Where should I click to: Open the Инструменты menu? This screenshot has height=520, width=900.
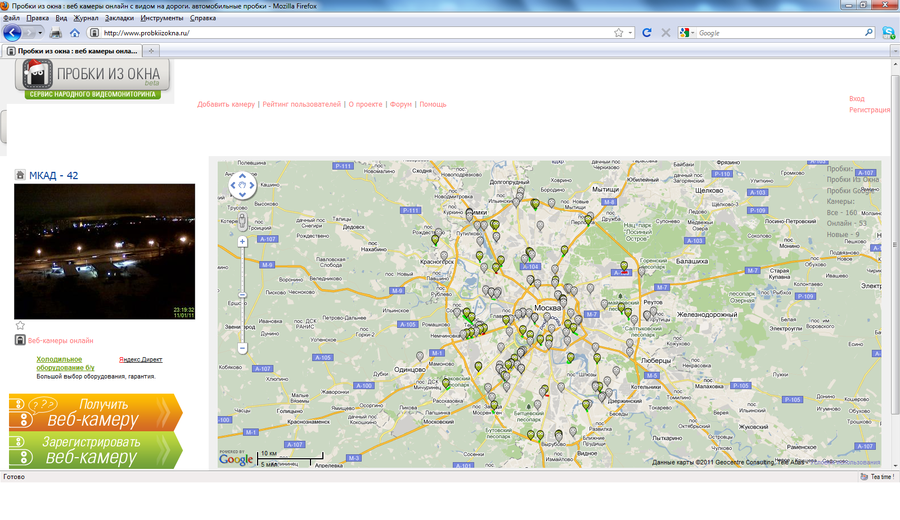161,18
